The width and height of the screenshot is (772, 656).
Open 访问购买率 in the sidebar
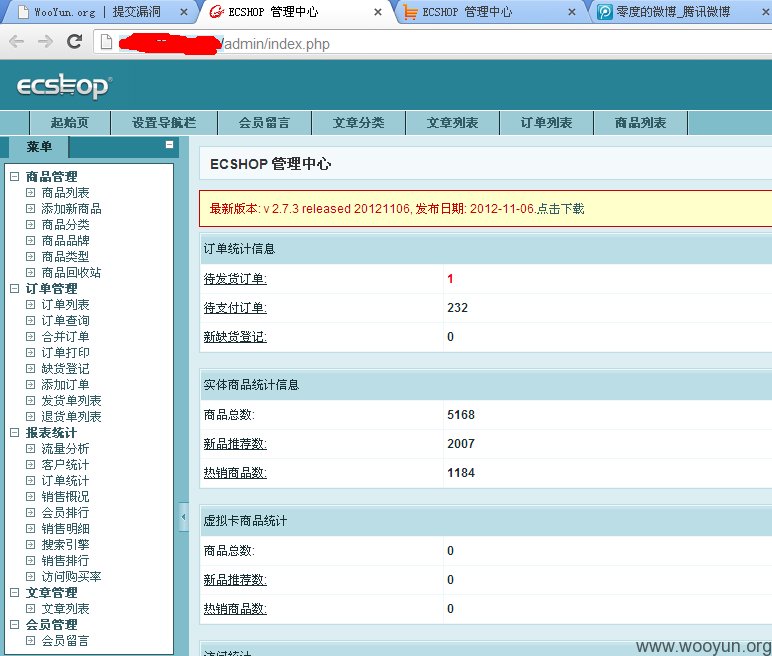(71, 577)
